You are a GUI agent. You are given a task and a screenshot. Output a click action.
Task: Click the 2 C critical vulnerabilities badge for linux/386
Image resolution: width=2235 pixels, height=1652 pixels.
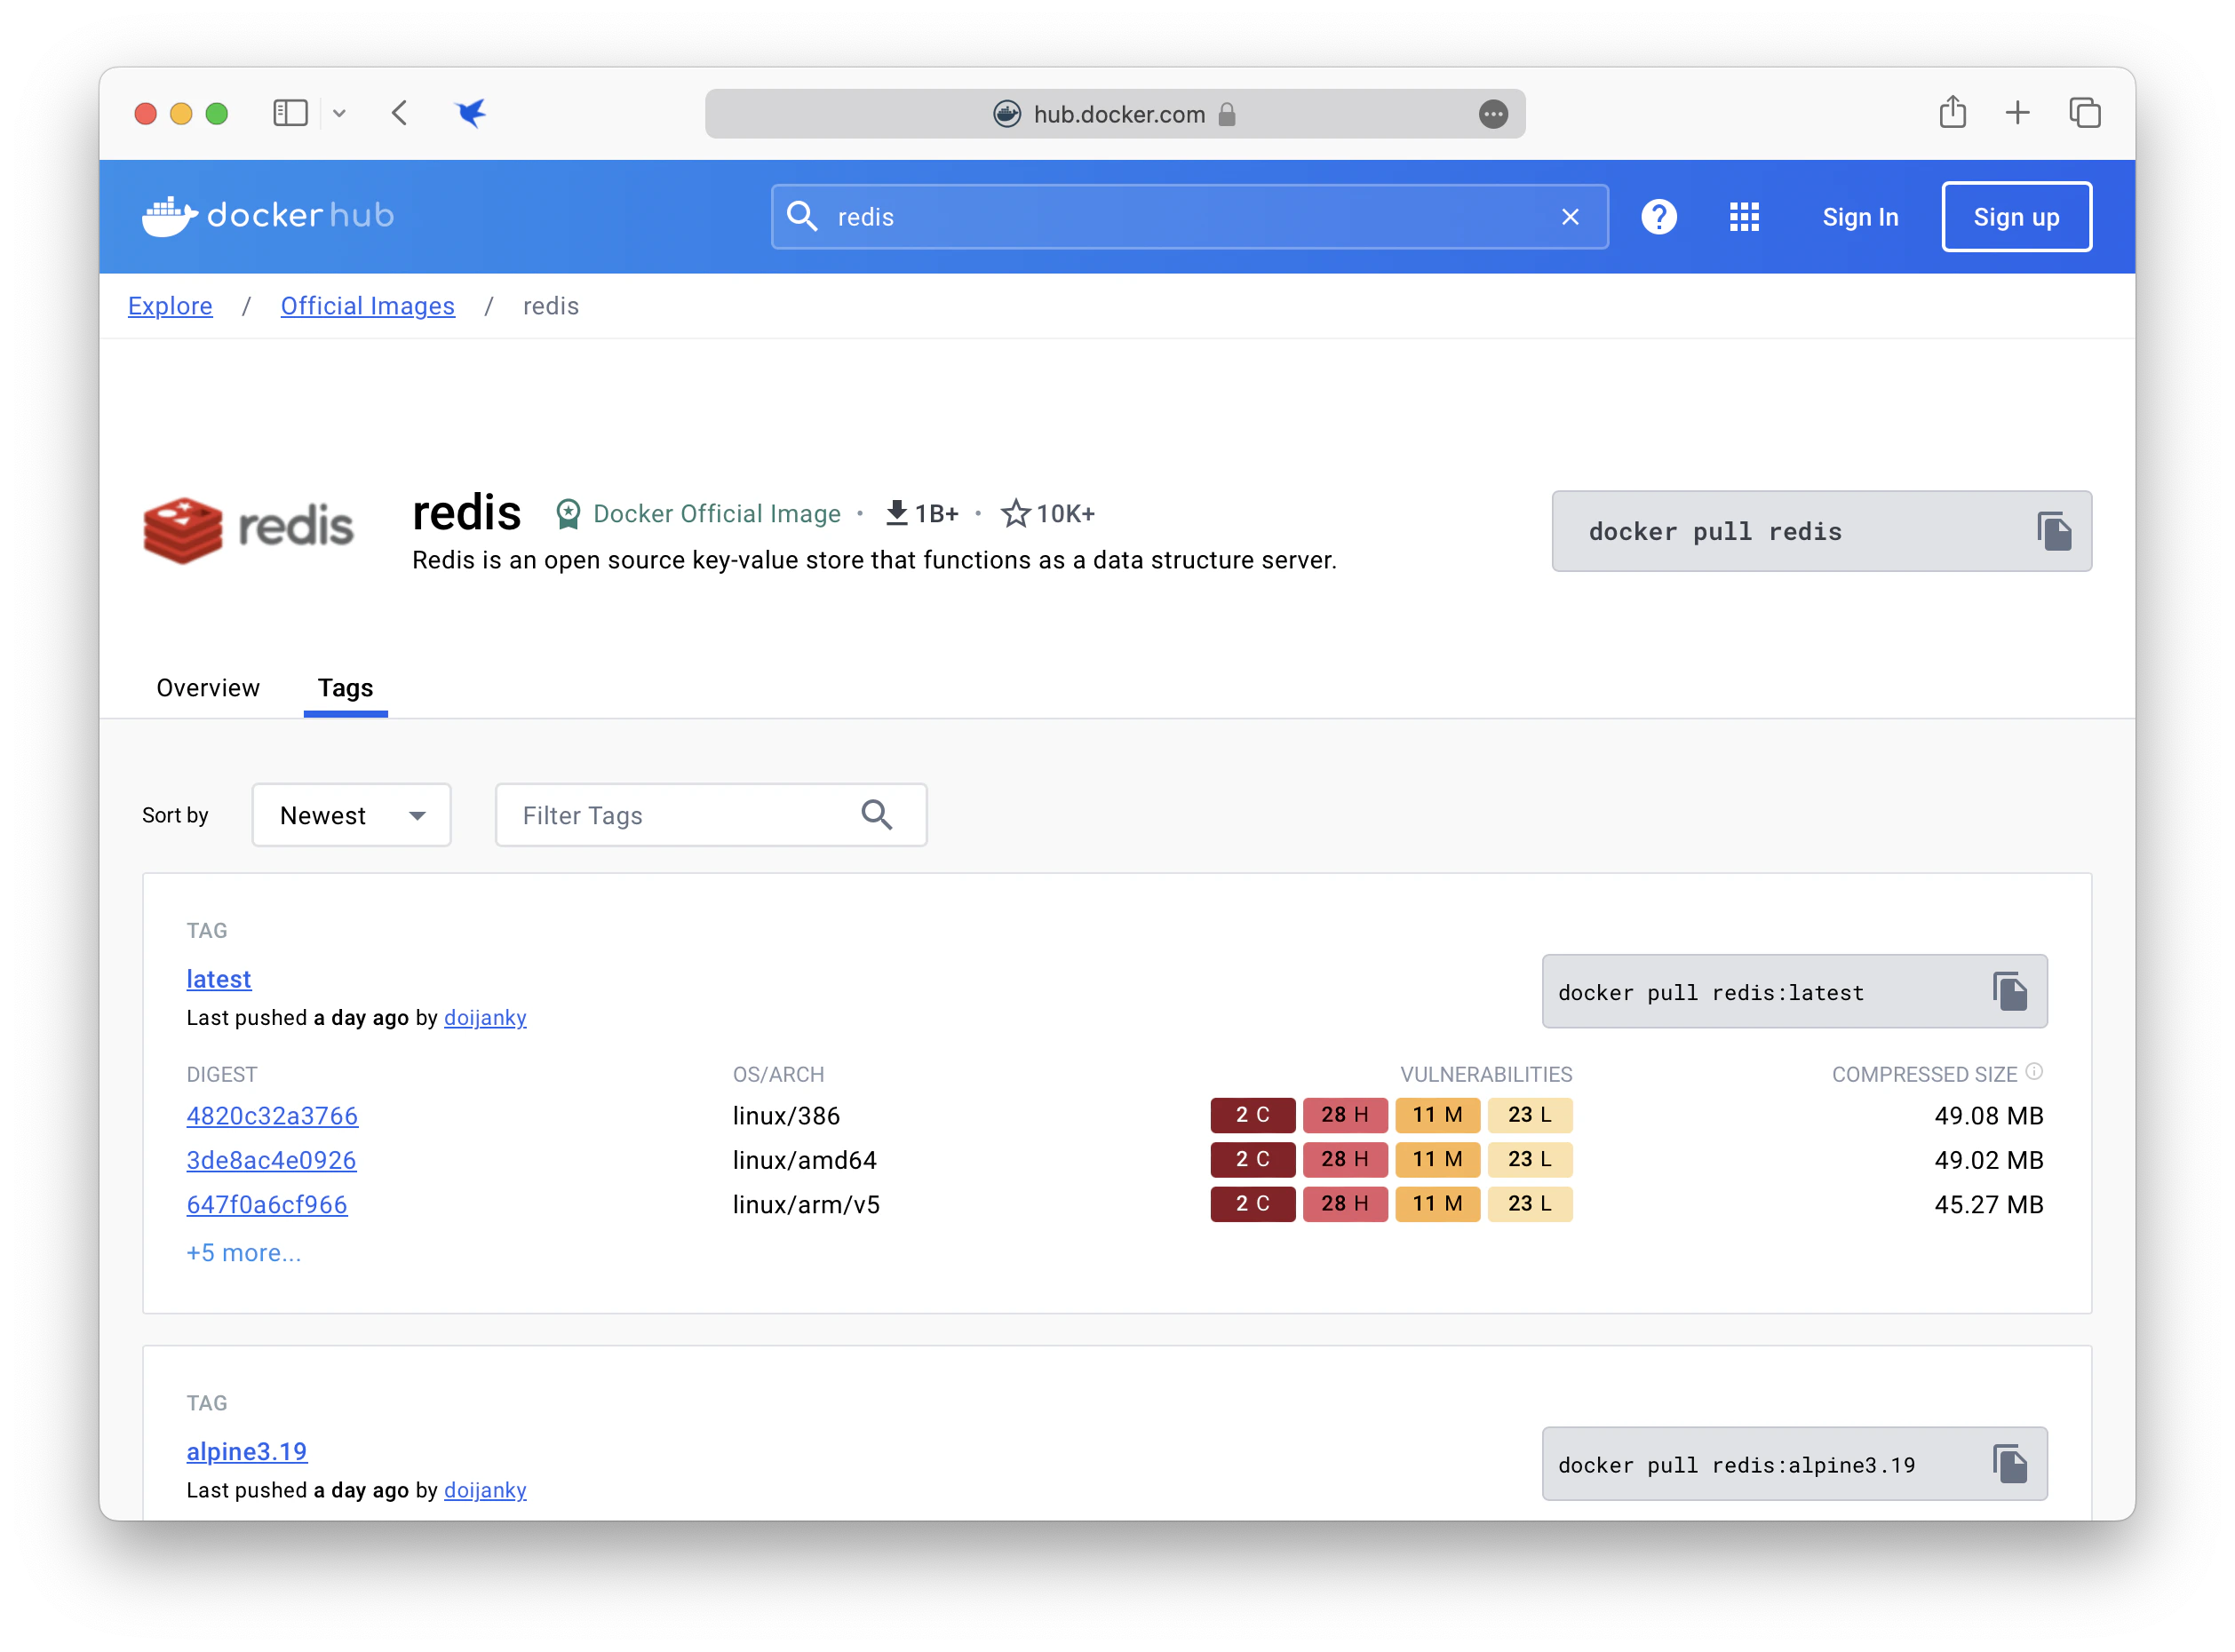tap(1252, 1115)
